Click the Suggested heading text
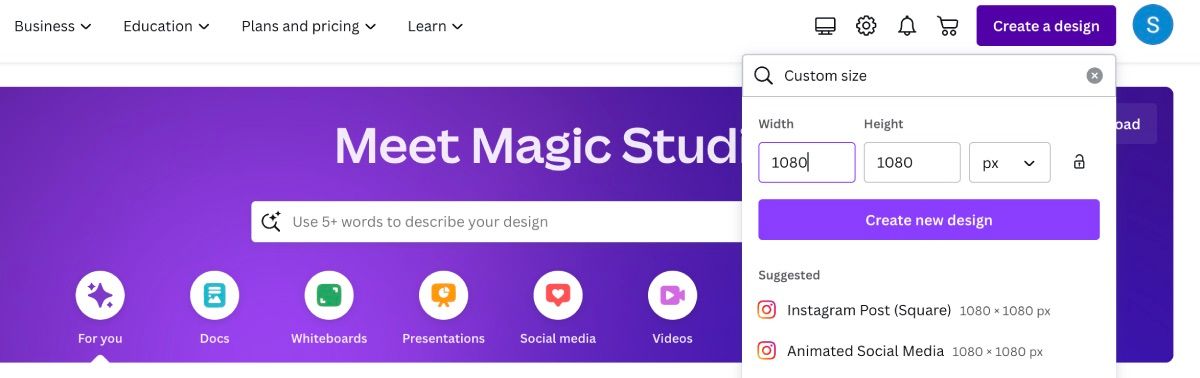The height and width of the screenshot is (378, 1200). click(789, 275)
